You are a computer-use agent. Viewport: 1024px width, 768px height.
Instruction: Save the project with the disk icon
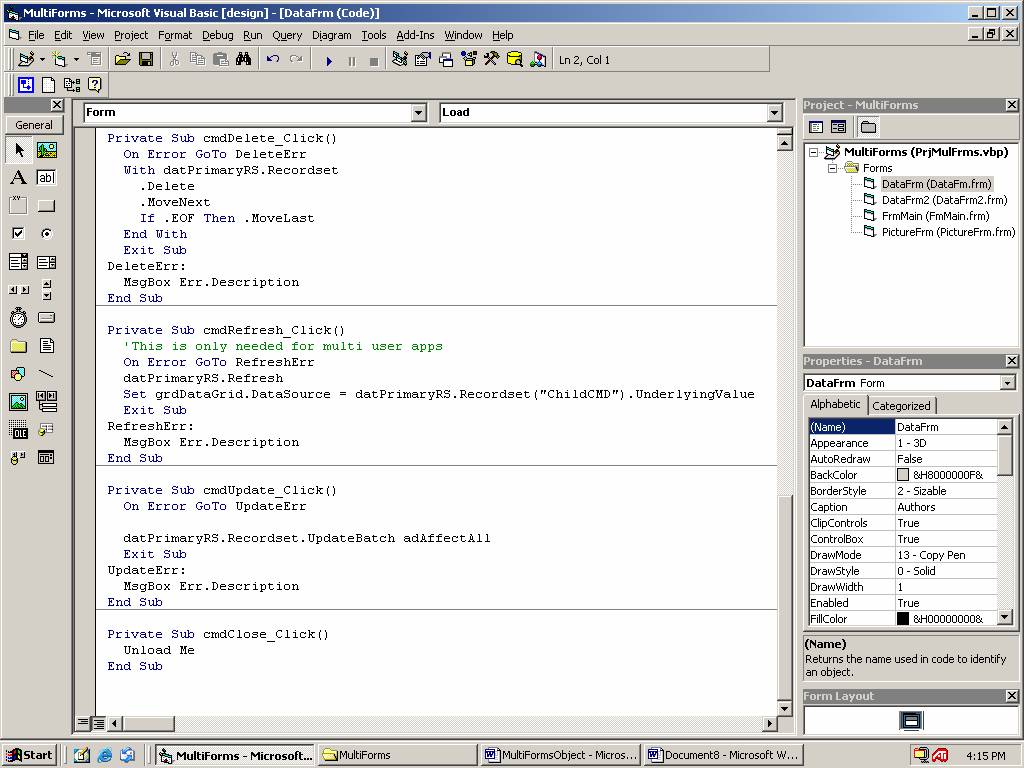pos(146,60)
